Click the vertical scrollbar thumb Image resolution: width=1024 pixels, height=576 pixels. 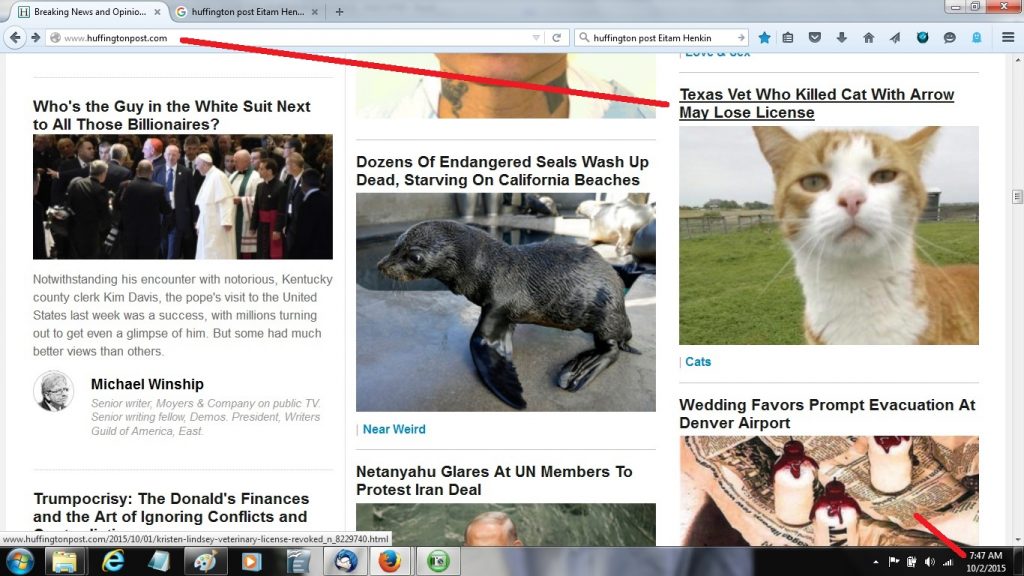(1017, 197)
